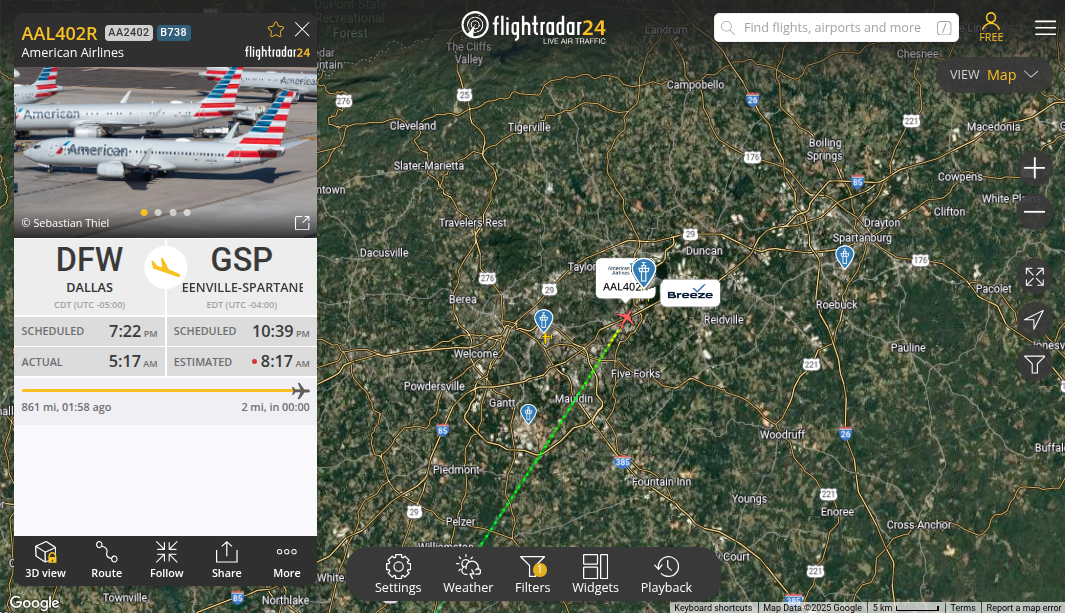Open map Settings
The height and width of the screenshot is (613, 1065).
[x=398, y=574]
